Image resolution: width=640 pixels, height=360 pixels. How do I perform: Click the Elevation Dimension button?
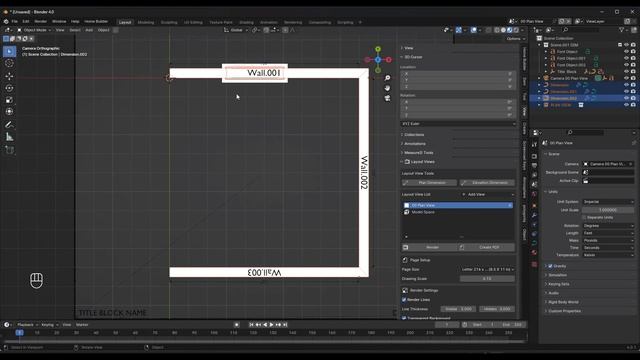[487, 183]
